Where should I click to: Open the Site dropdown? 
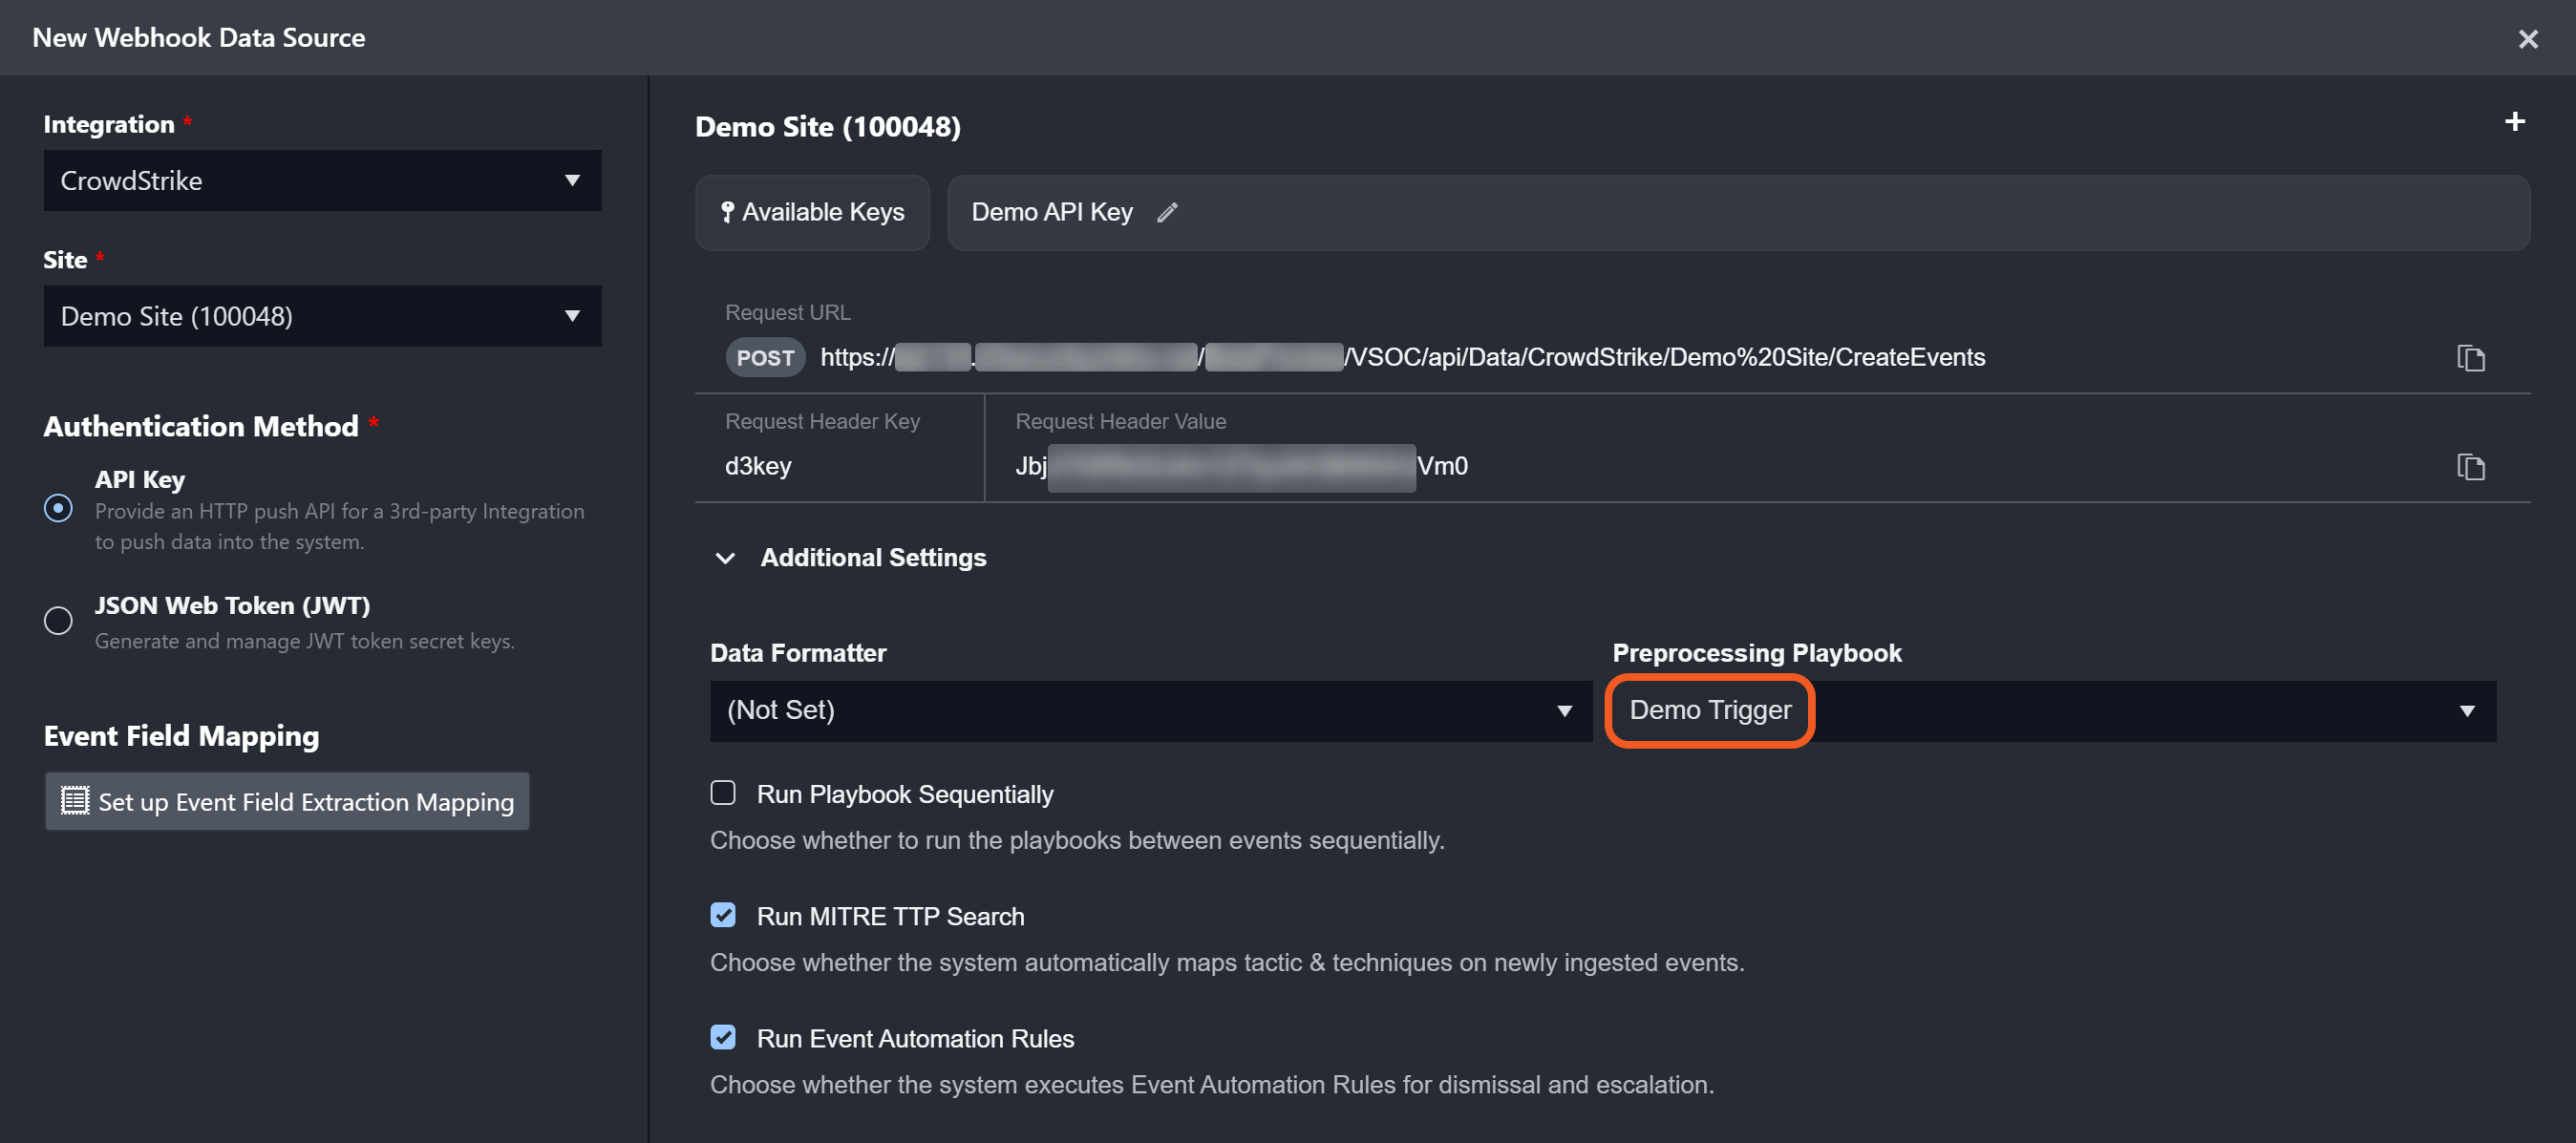(322, 316)
